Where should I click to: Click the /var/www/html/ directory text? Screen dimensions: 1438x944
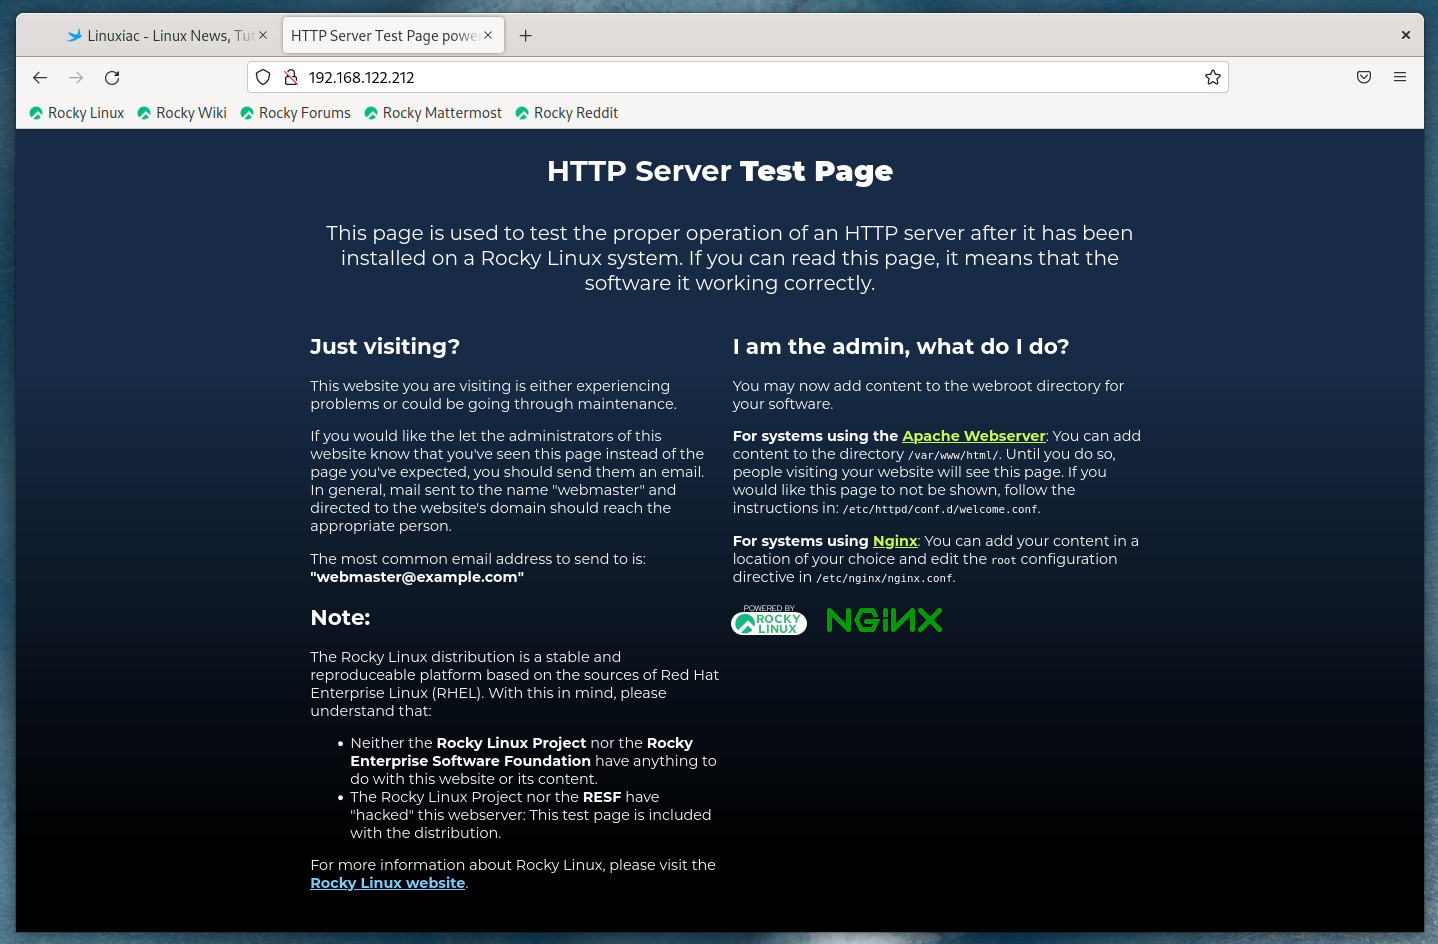(953, 455)
